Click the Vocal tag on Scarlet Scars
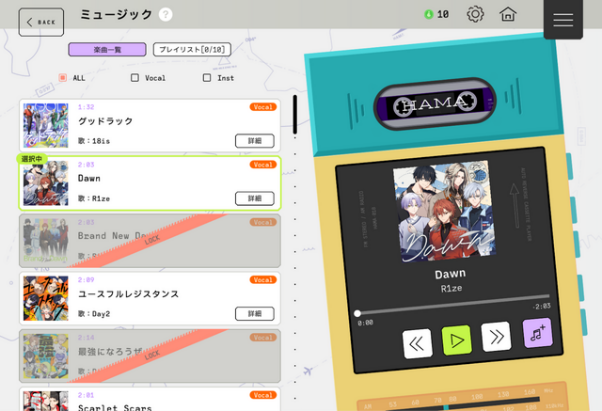Viewport: 602px width, 411px height. click(263, 395)
